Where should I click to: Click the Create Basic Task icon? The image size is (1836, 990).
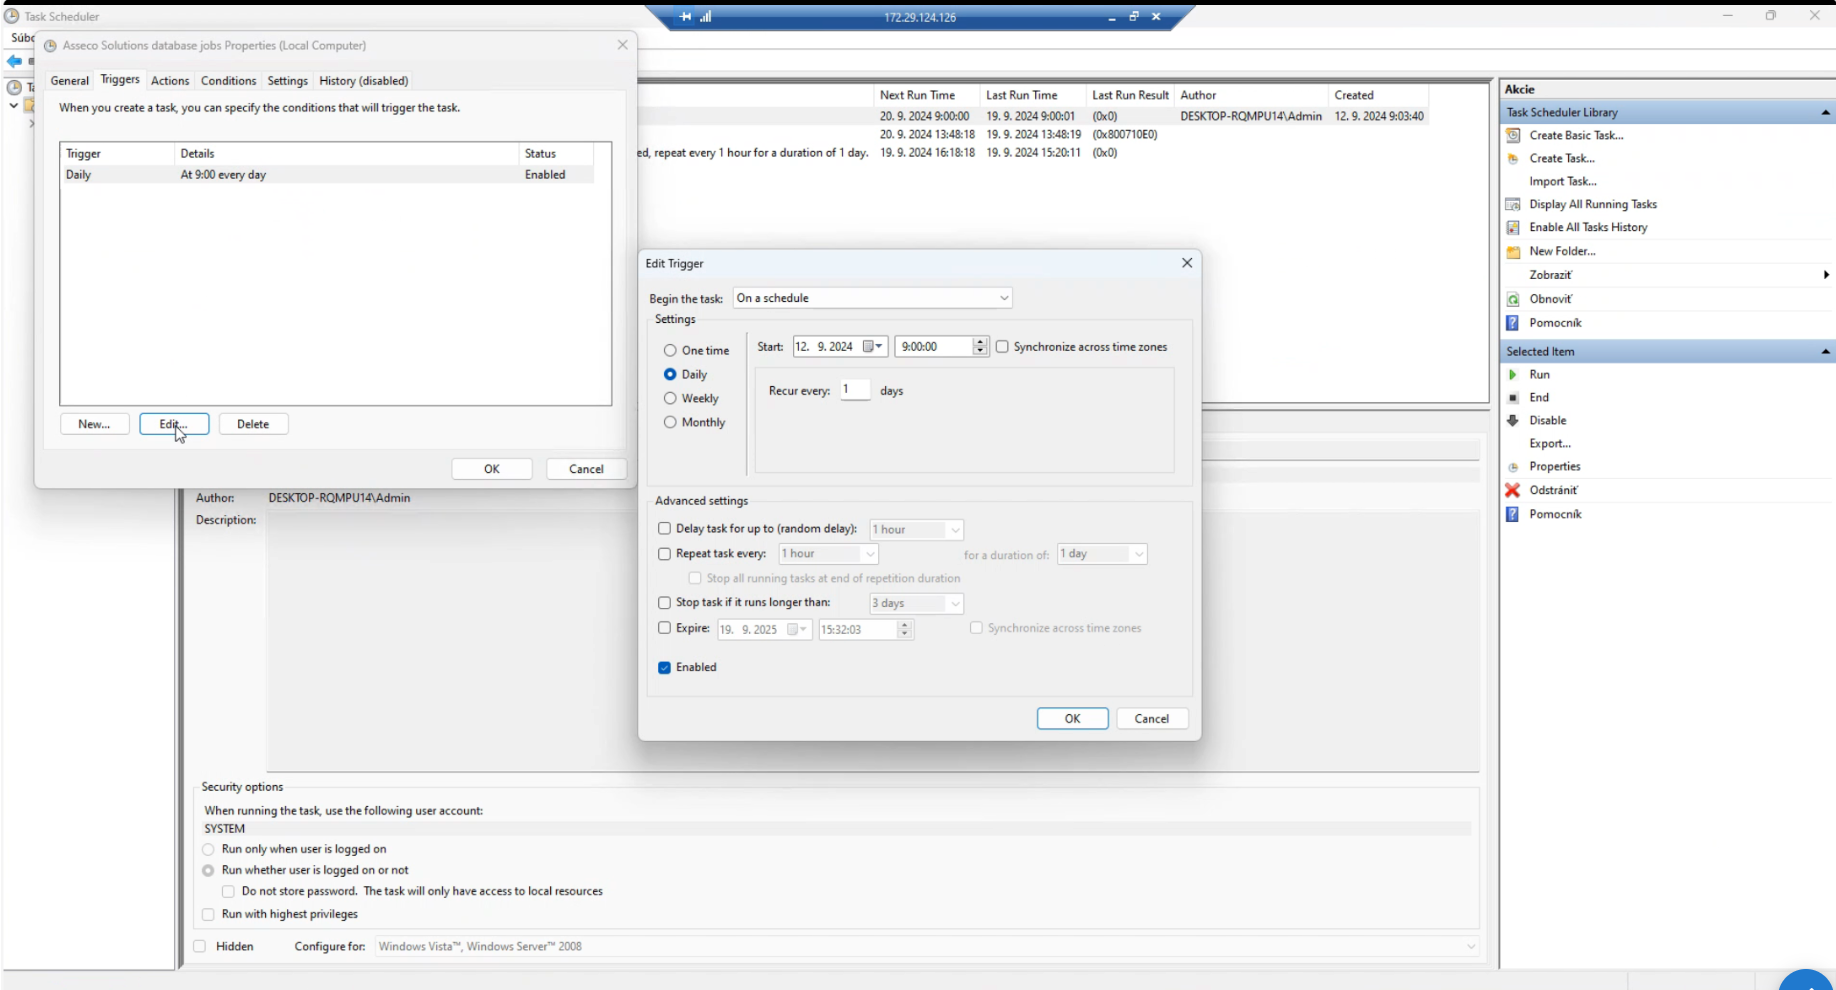click(x=1513, y=135)
